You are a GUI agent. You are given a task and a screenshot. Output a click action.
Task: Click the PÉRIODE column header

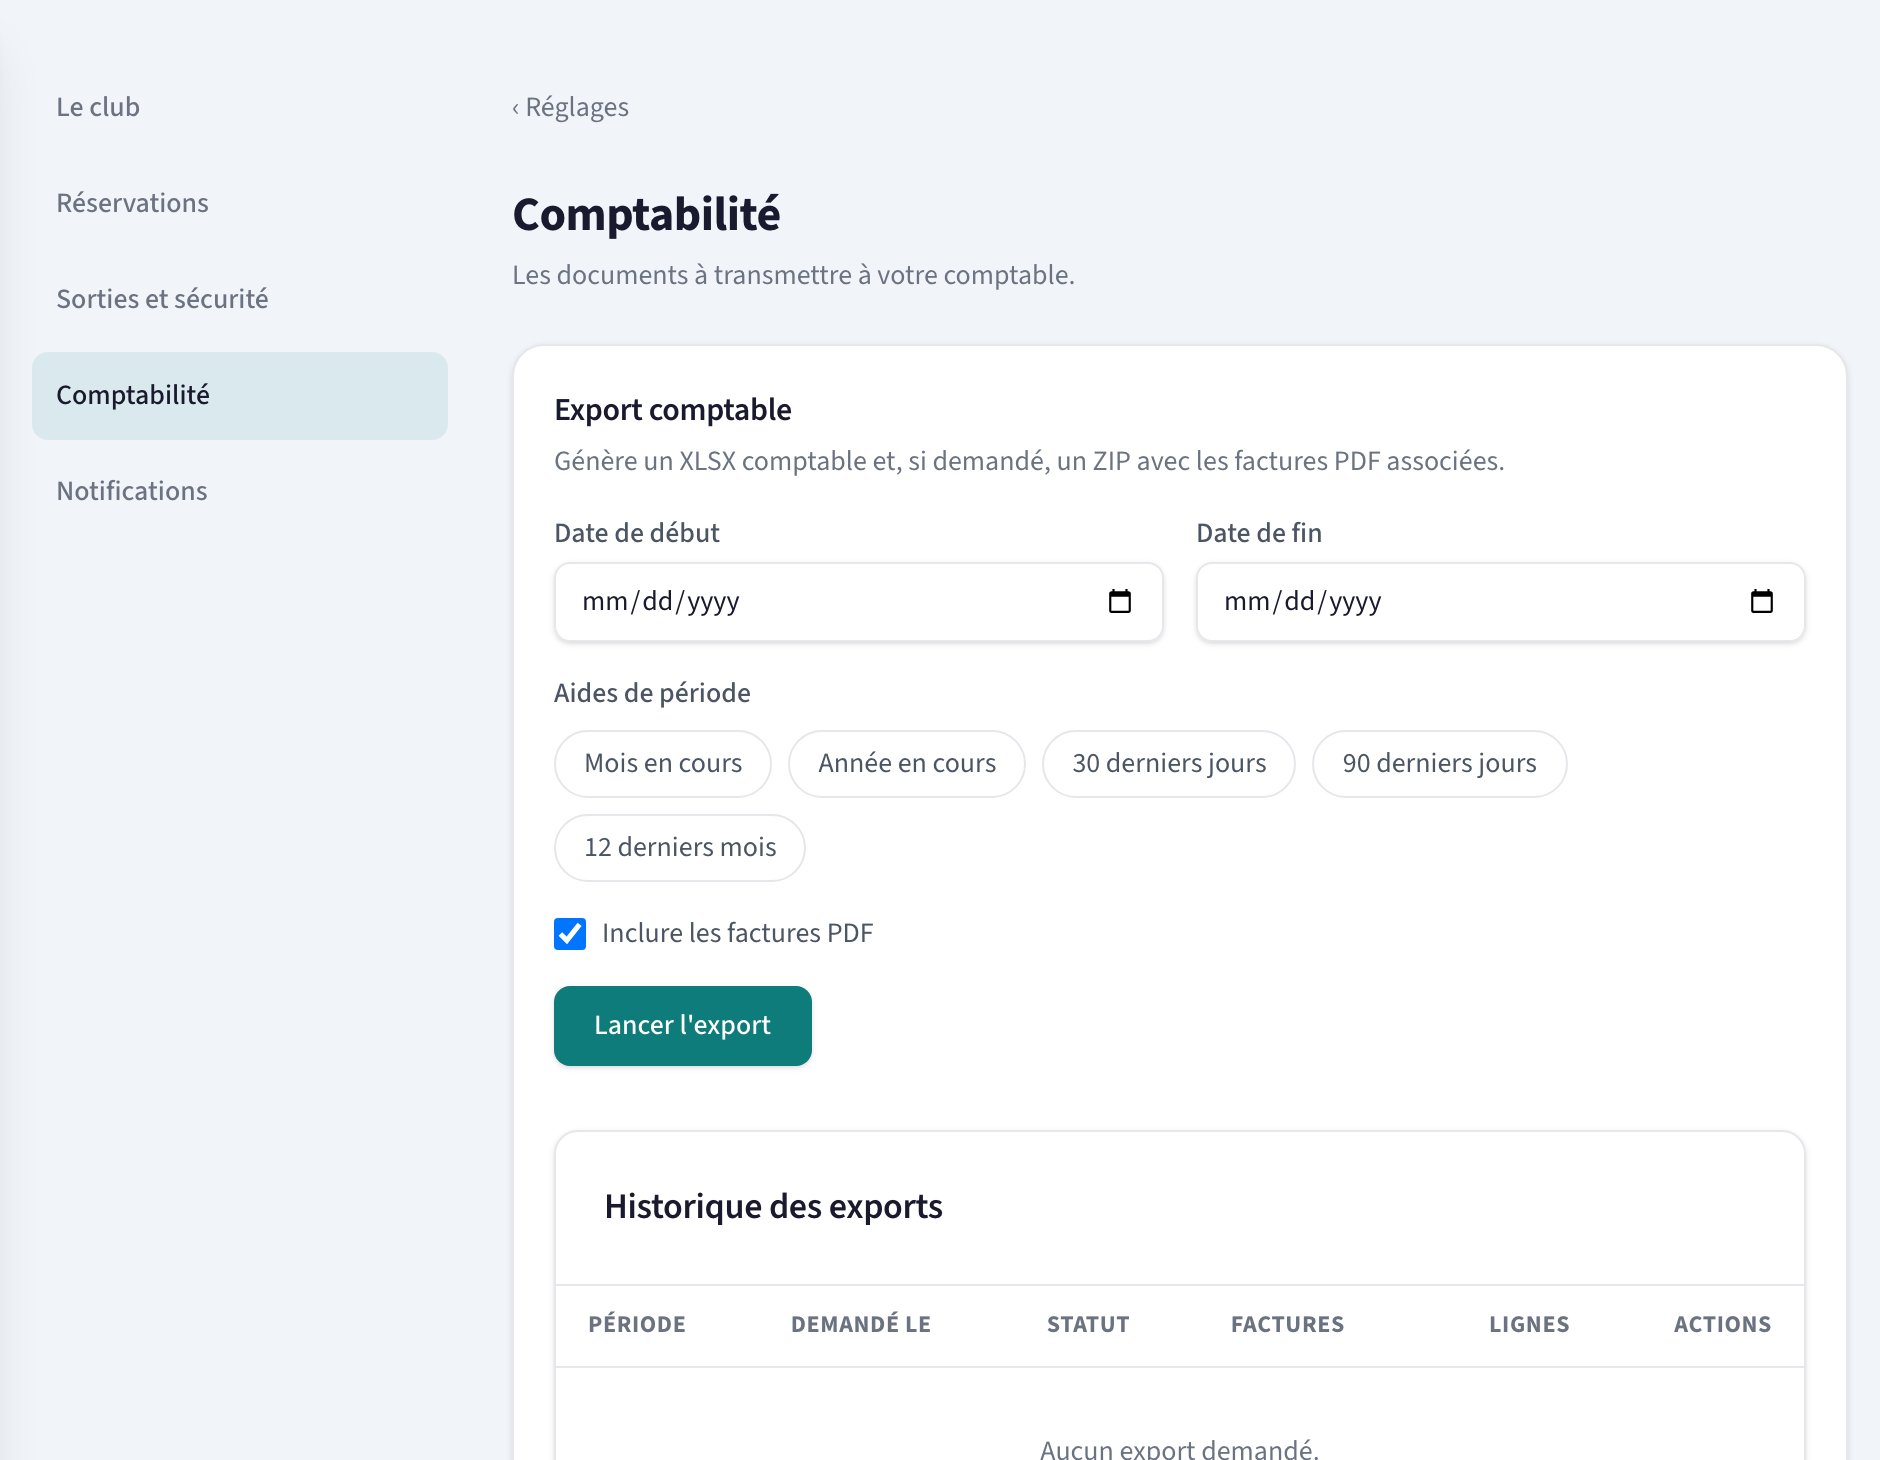637,1325
